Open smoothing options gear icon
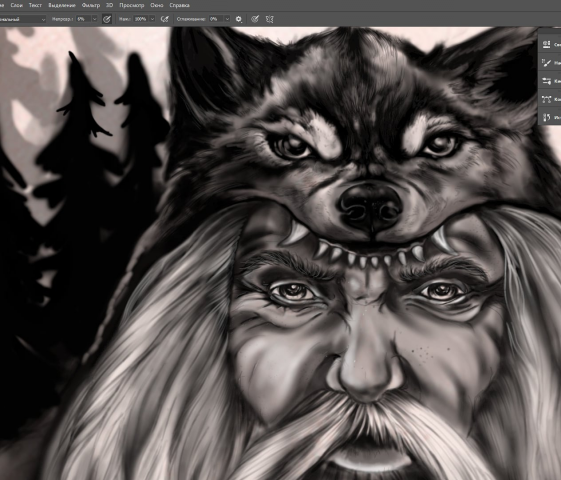Viewport: 561px width, 480px height. pyautogui.click(x=239, y=19)
